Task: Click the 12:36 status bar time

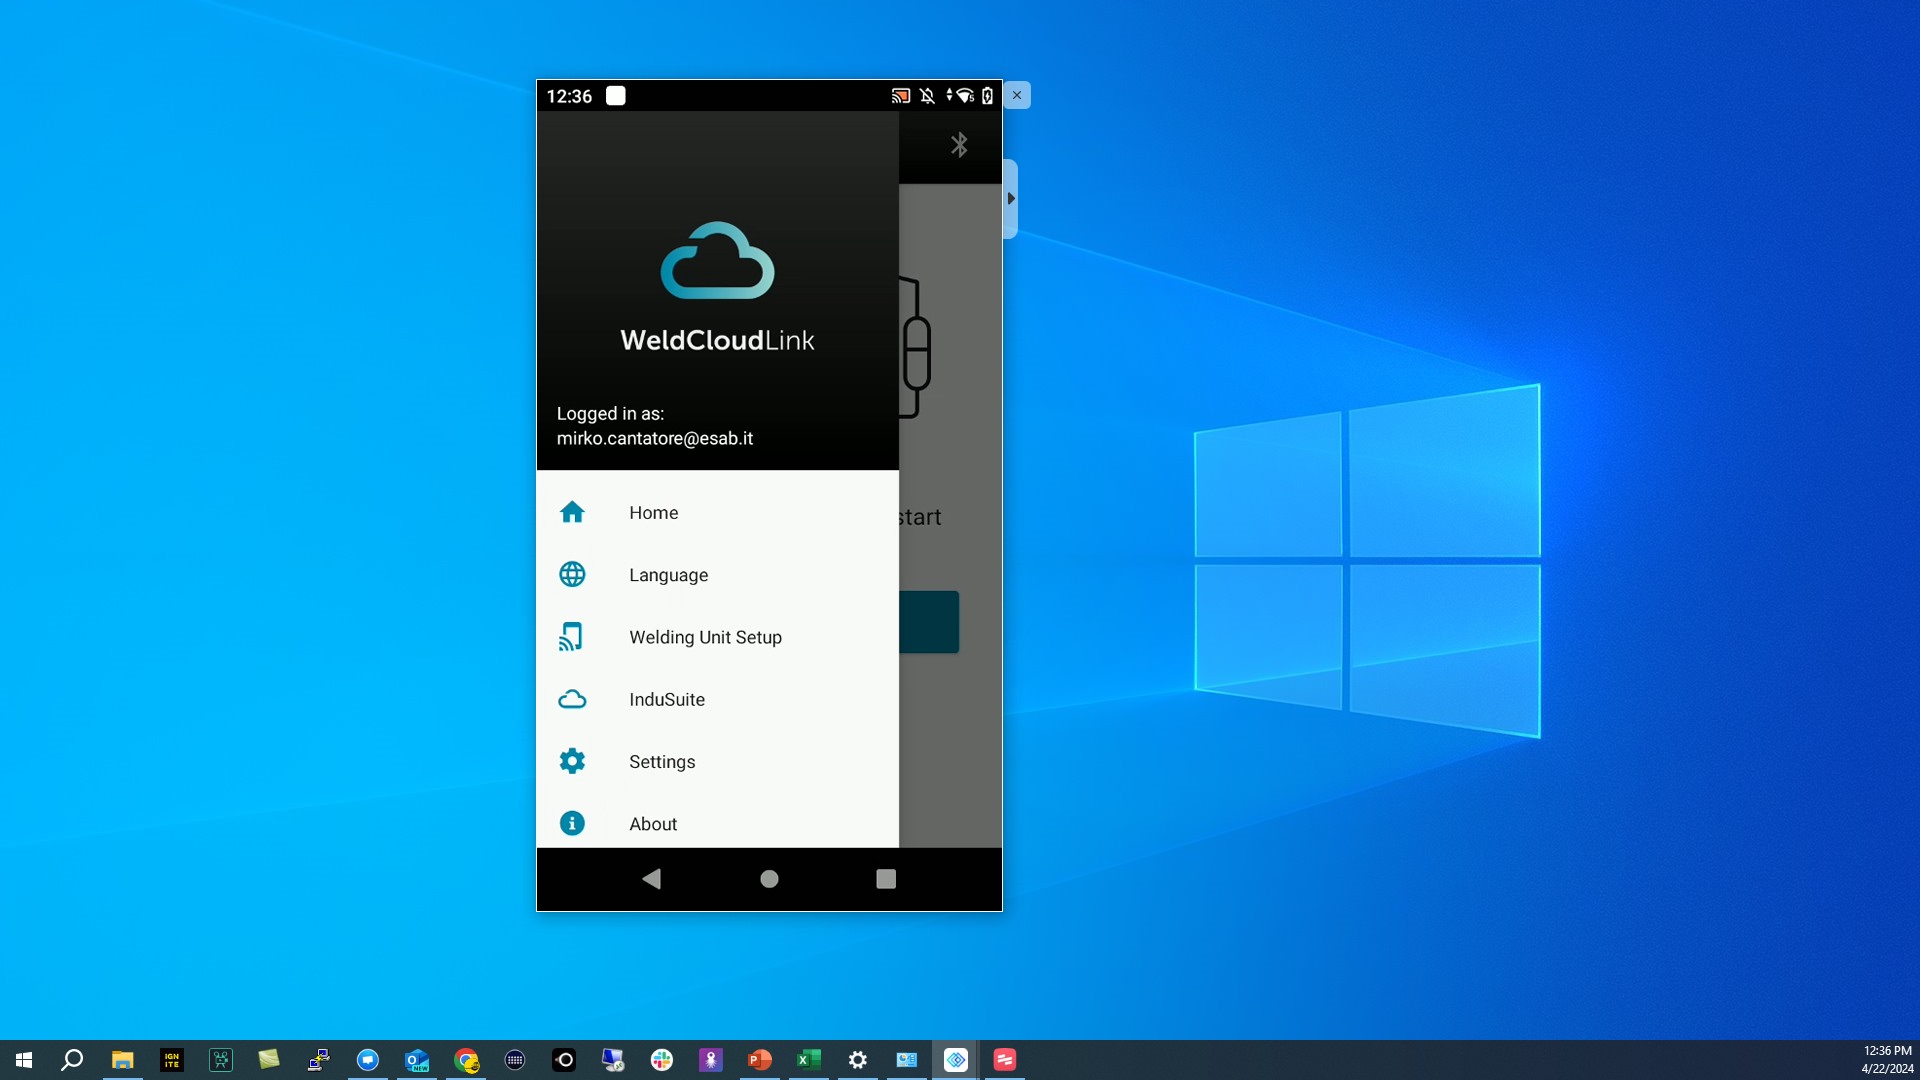Action: [569, 96]
